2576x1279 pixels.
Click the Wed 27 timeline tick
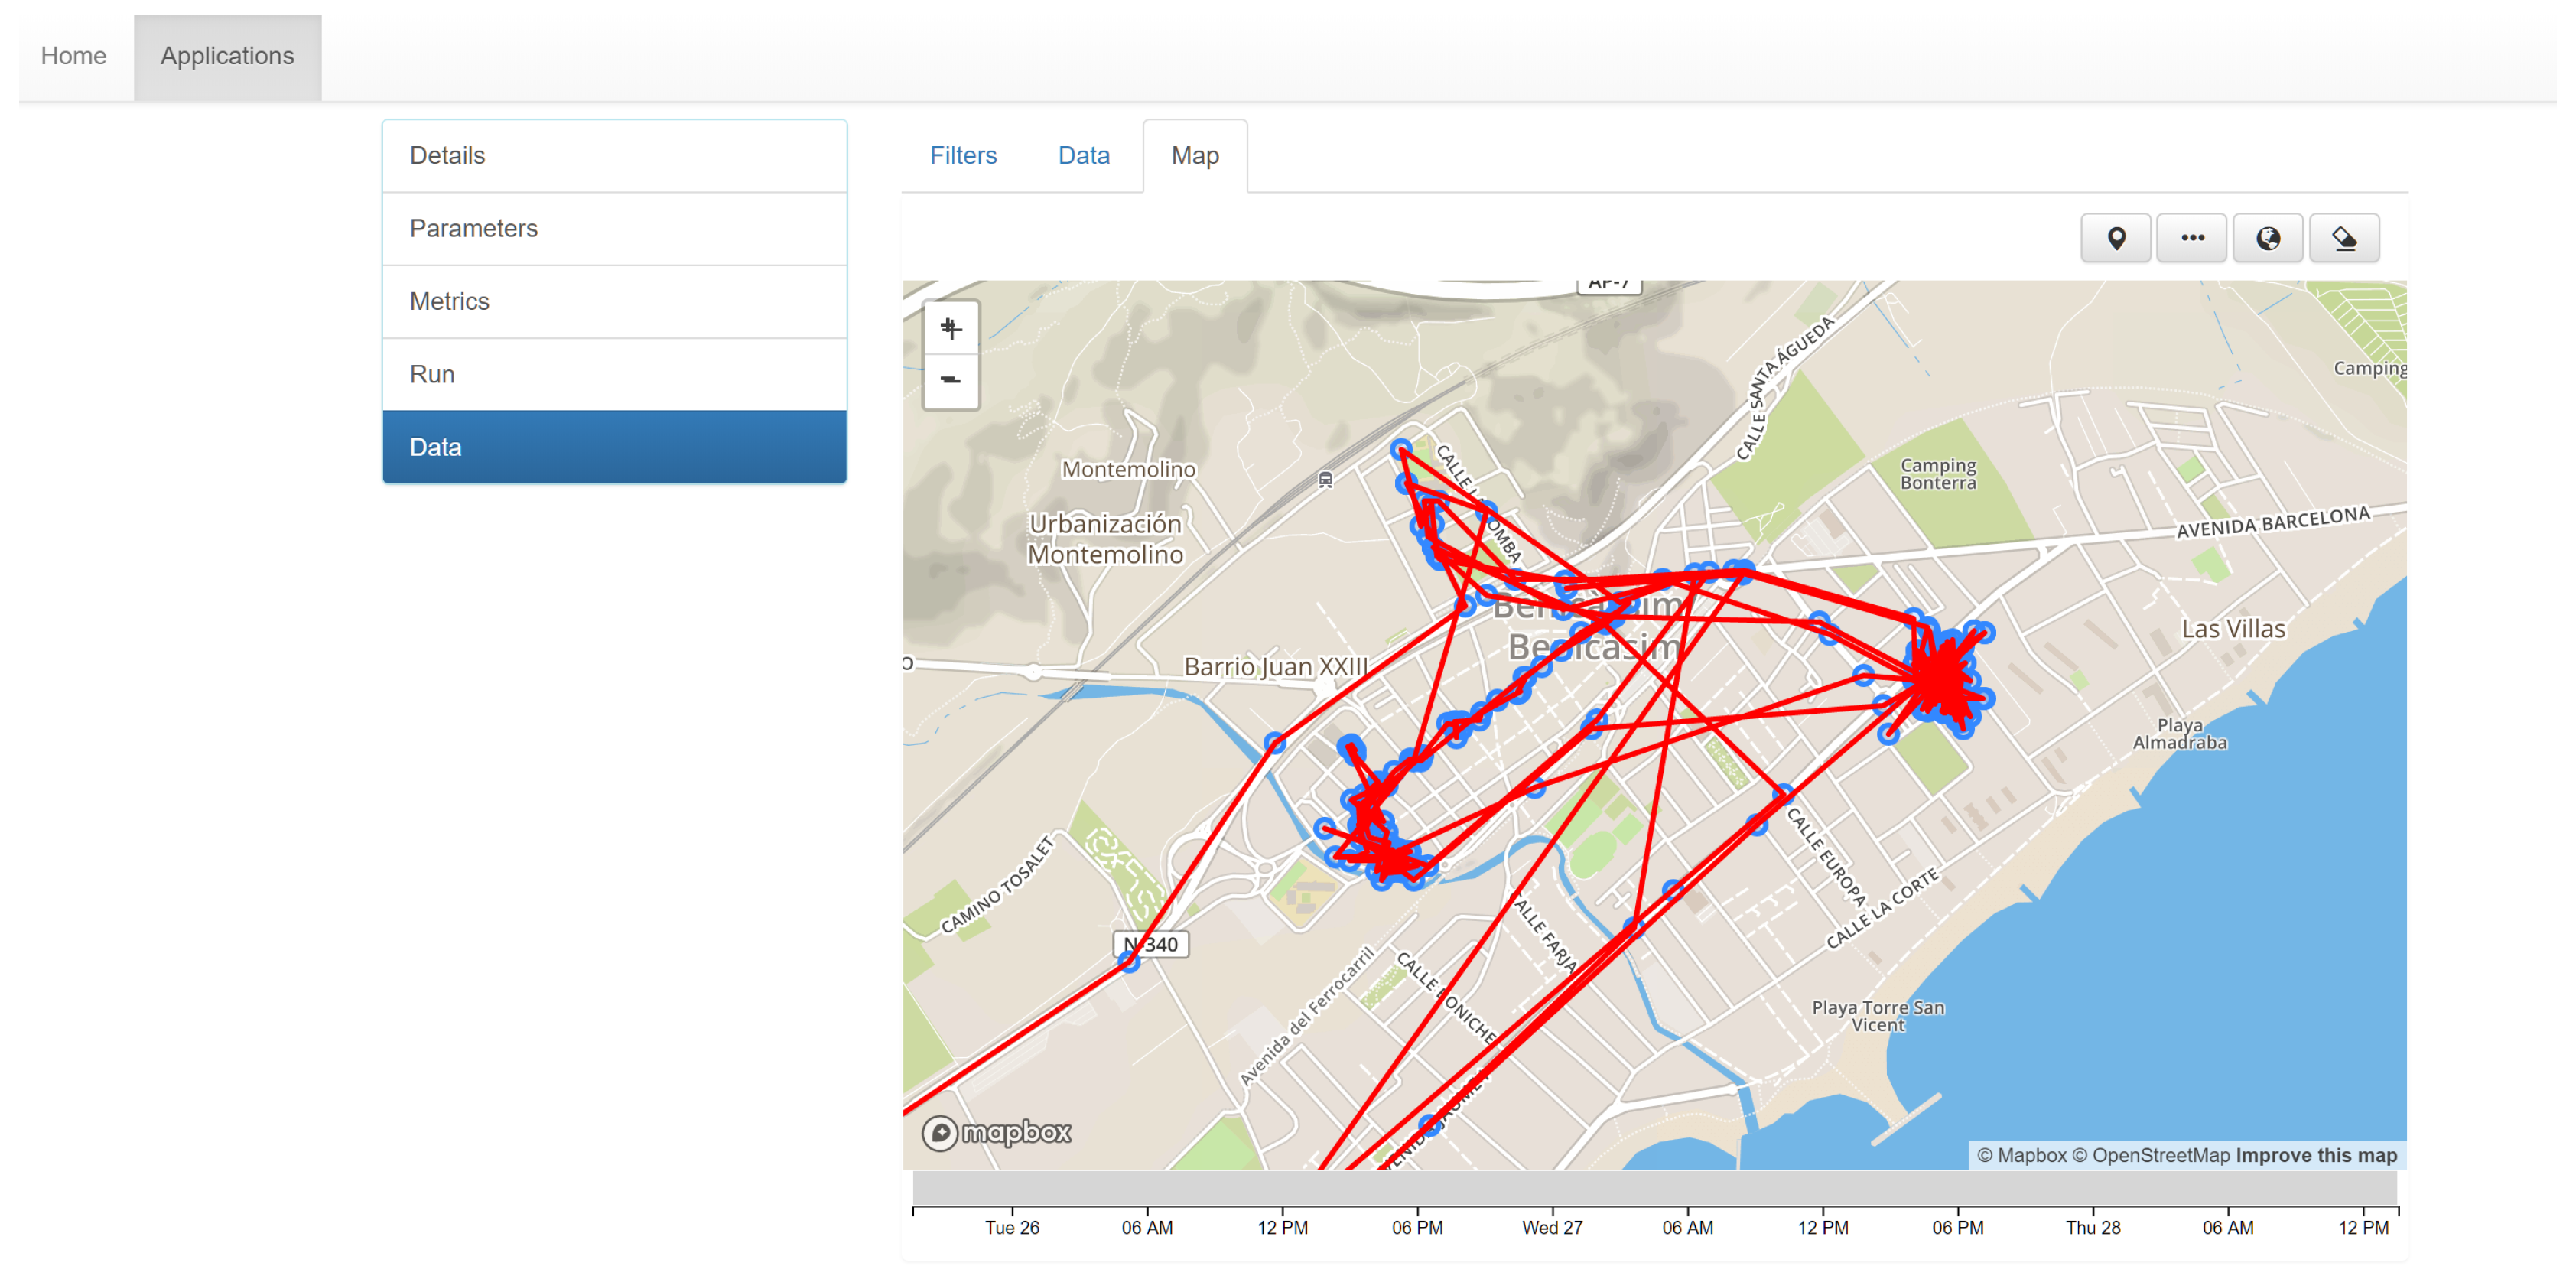(1552, 1228)
